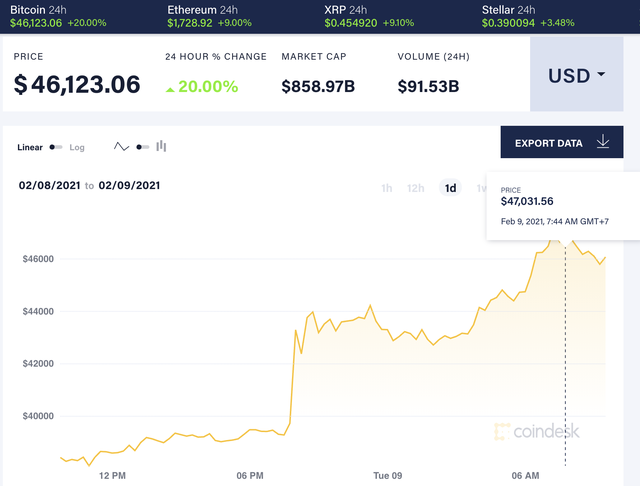Open XRP 24h ticker in top bar
This screenshot has width=640, height=486.
point(369,16)
